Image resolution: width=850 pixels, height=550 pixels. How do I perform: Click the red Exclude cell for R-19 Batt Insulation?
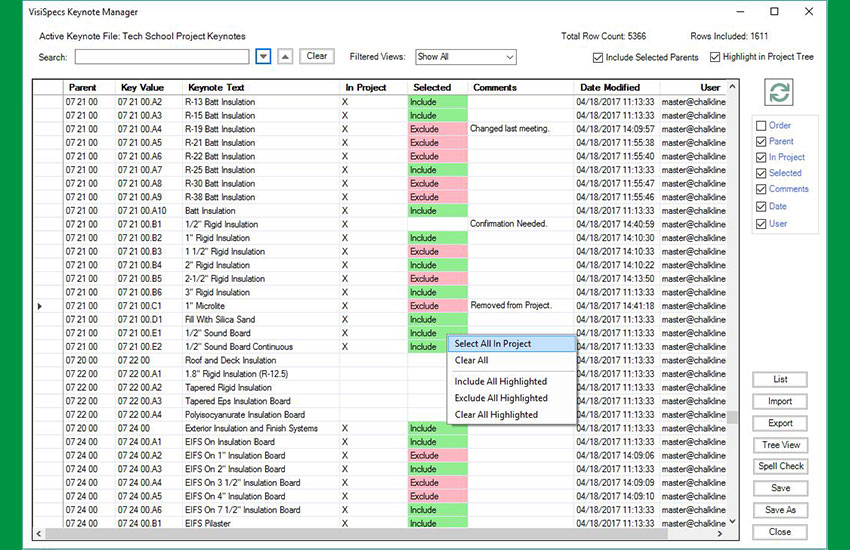point(437,129)
